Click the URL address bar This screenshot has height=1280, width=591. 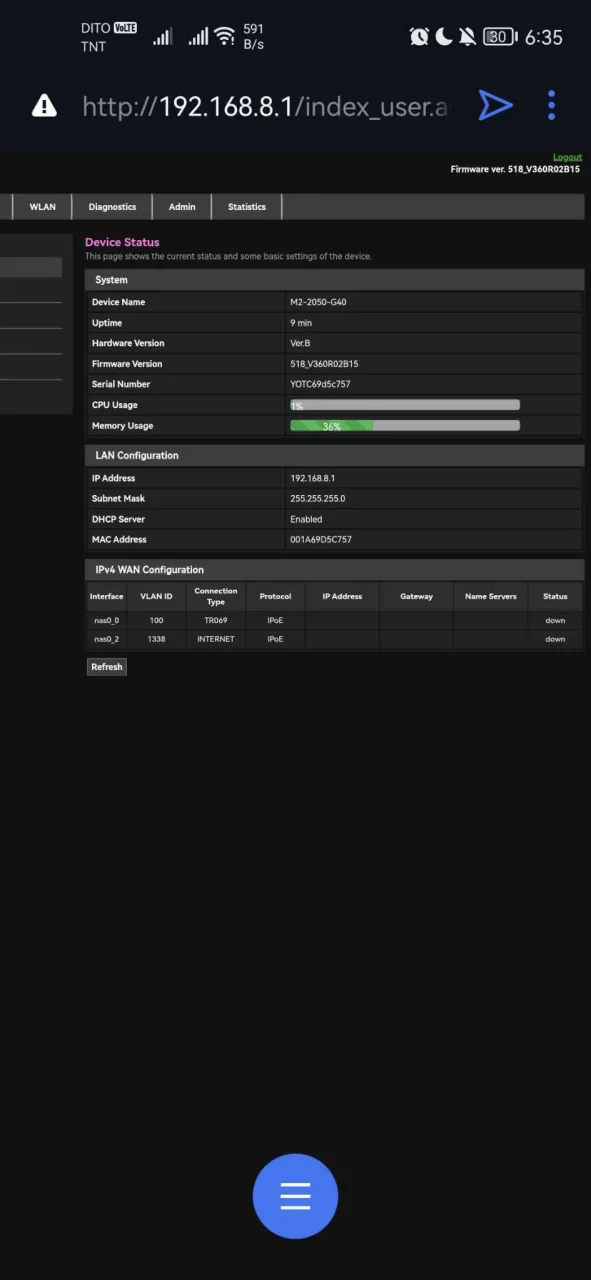[x=266, y=106]
